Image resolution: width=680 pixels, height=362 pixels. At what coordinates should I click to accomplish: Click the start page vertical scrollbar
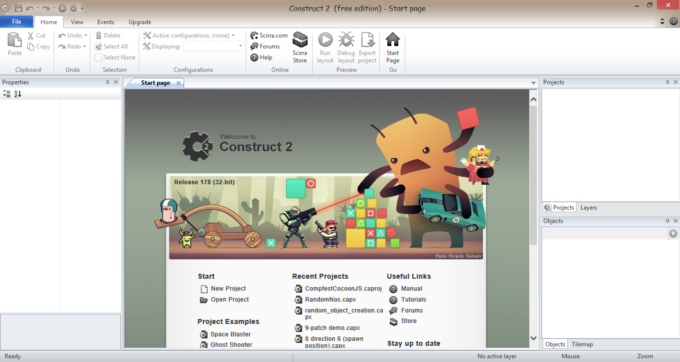click(533, 219)
